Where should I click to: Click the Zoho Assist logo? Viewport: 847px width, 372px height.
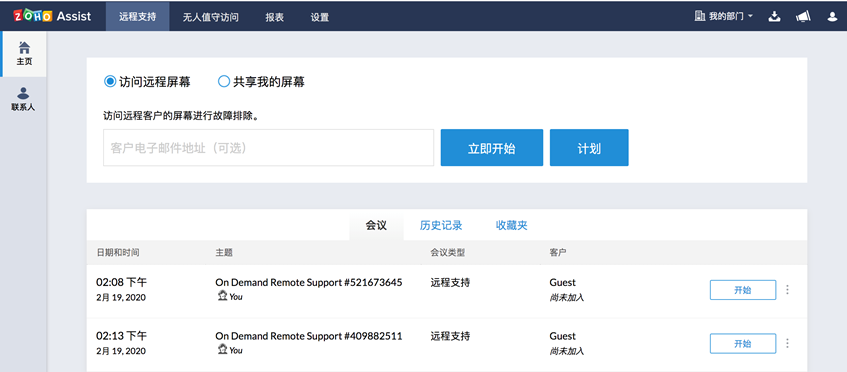[x=52, y=16]
